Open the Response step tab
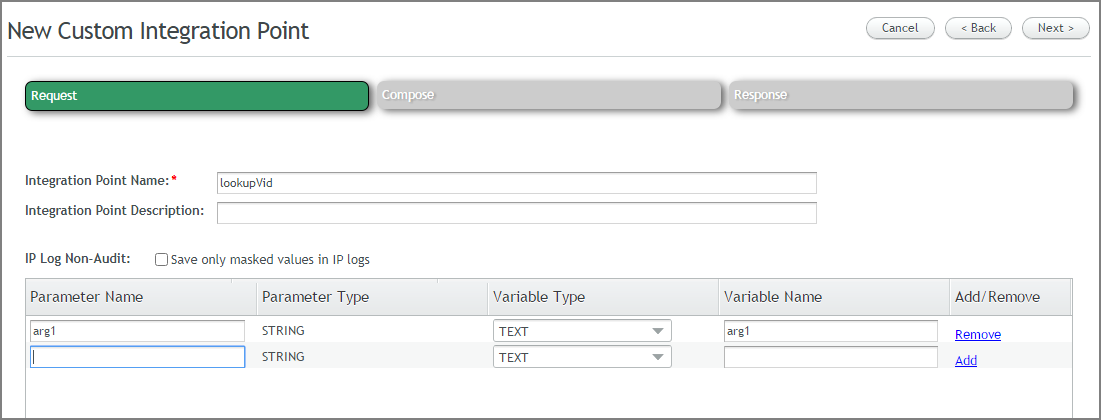This screenshot has width=1101, height=420. (901, 95)
